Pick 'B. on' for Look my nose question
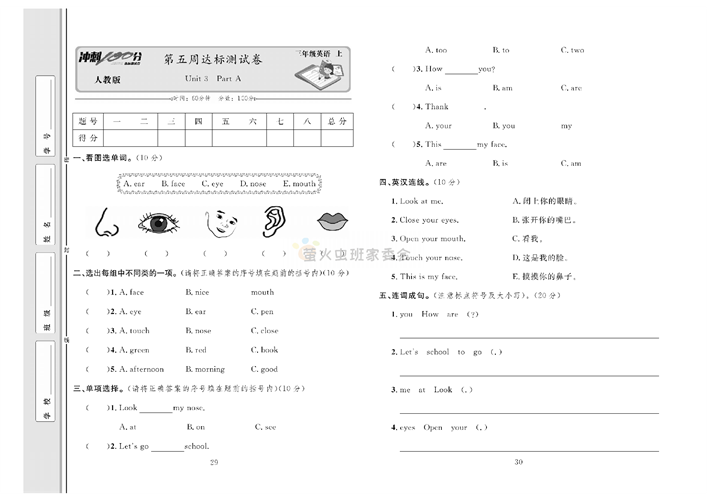Screen dimensions: 707x500 coord(196,427)
